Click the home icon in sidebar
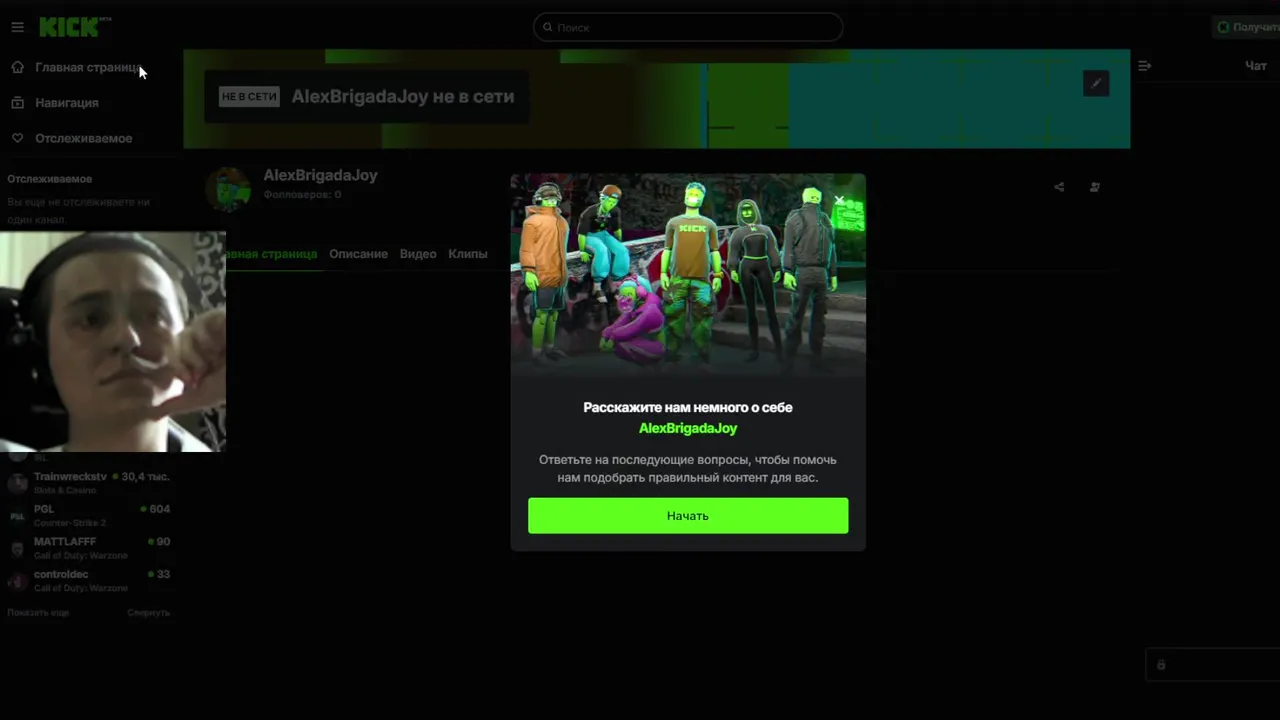This screenshot has height=720, width=1280. [17, 67]
